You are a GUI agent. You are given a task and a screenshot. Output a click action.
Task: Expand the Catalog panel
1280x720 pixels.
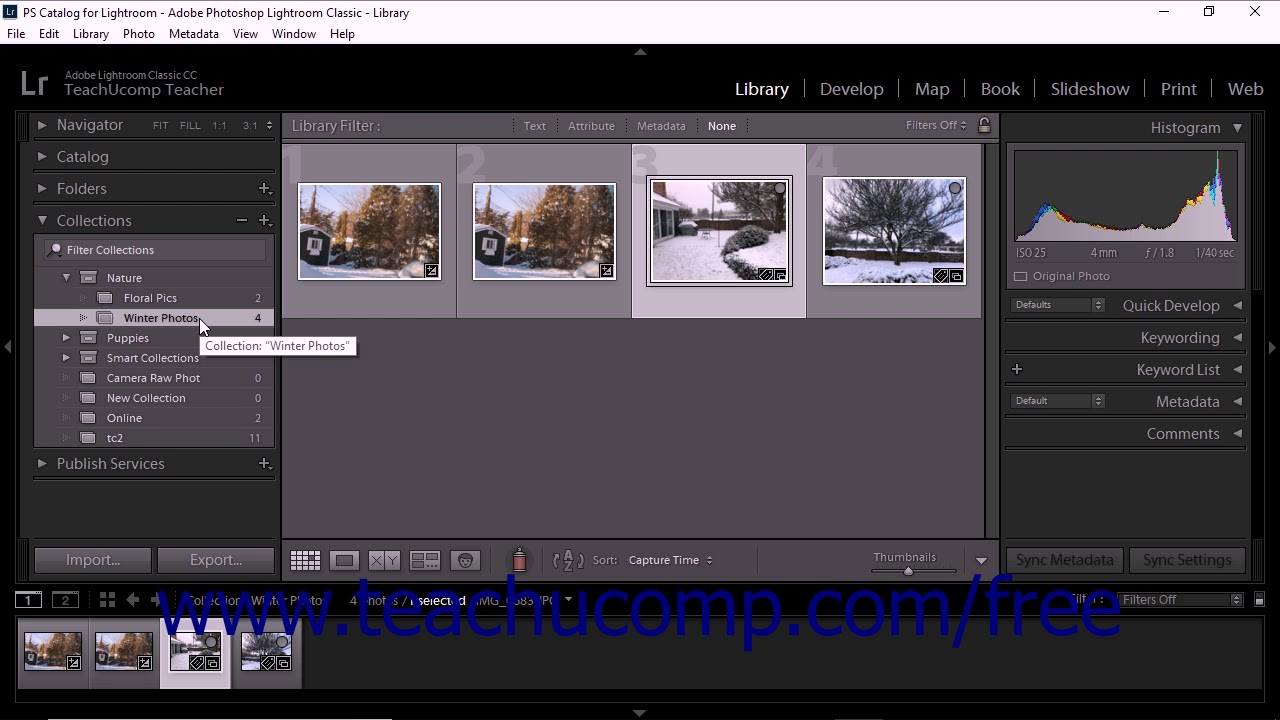[42, 157]
